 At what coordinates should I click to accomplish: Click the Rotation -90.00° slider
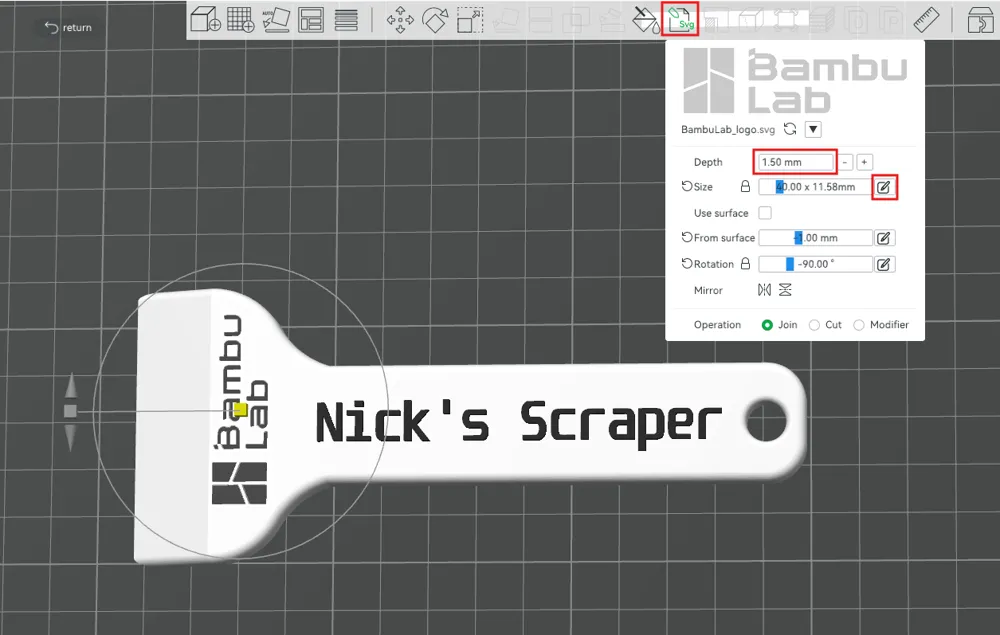coord(815,264)
